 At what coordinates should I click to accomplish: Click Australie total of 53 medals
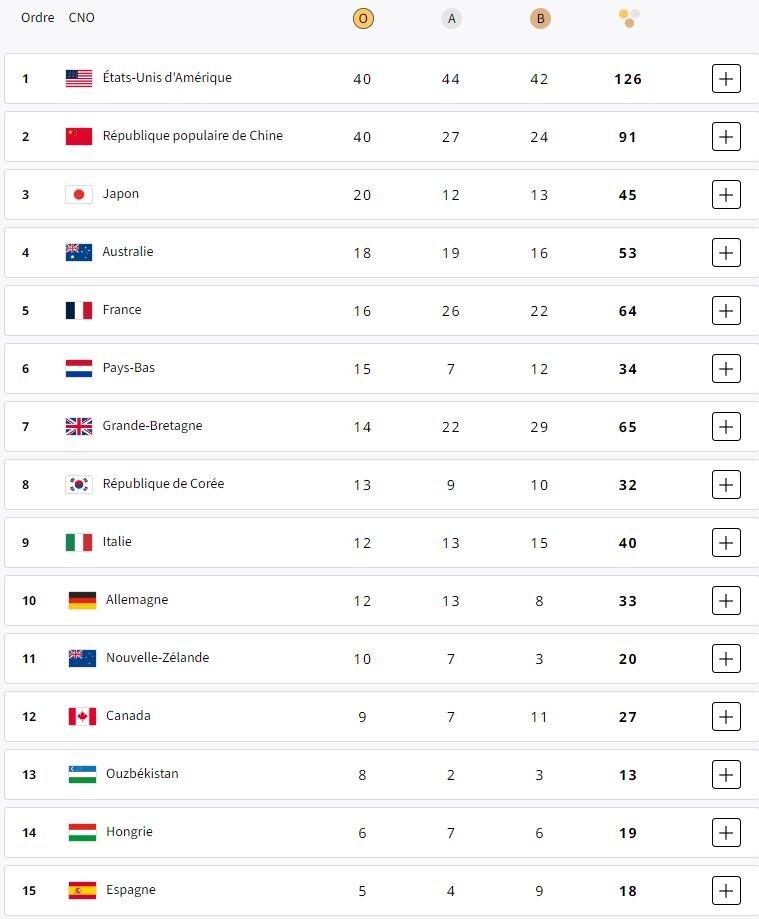click(x=628, y=253)
